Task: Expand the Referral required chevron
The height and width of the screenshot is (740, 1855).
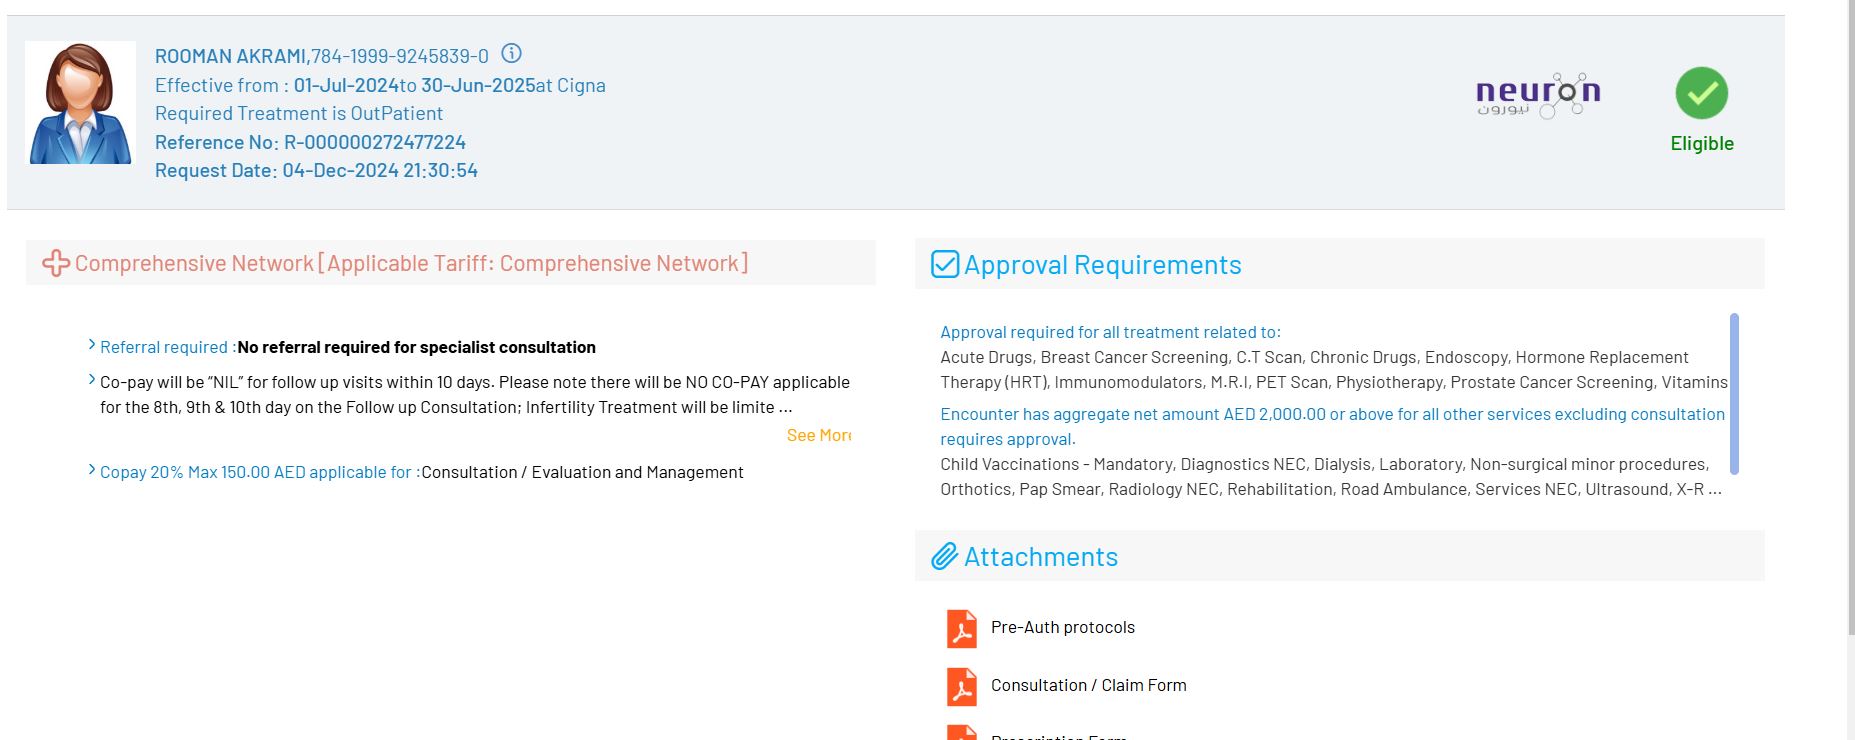Action: pos(92,346)
